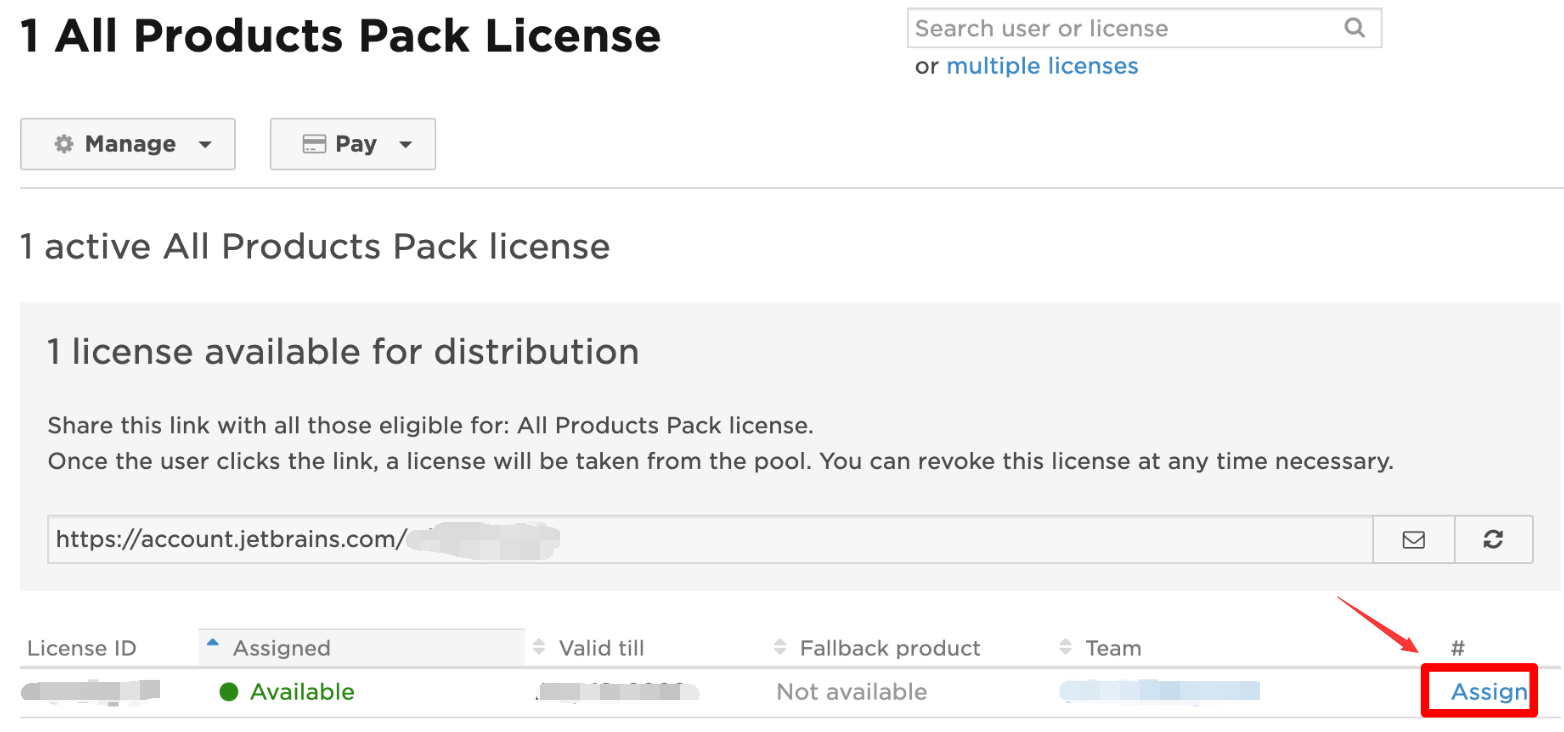Click the gear icon on Manage
The image size is (1564, 732).
(x=64, y=144)
